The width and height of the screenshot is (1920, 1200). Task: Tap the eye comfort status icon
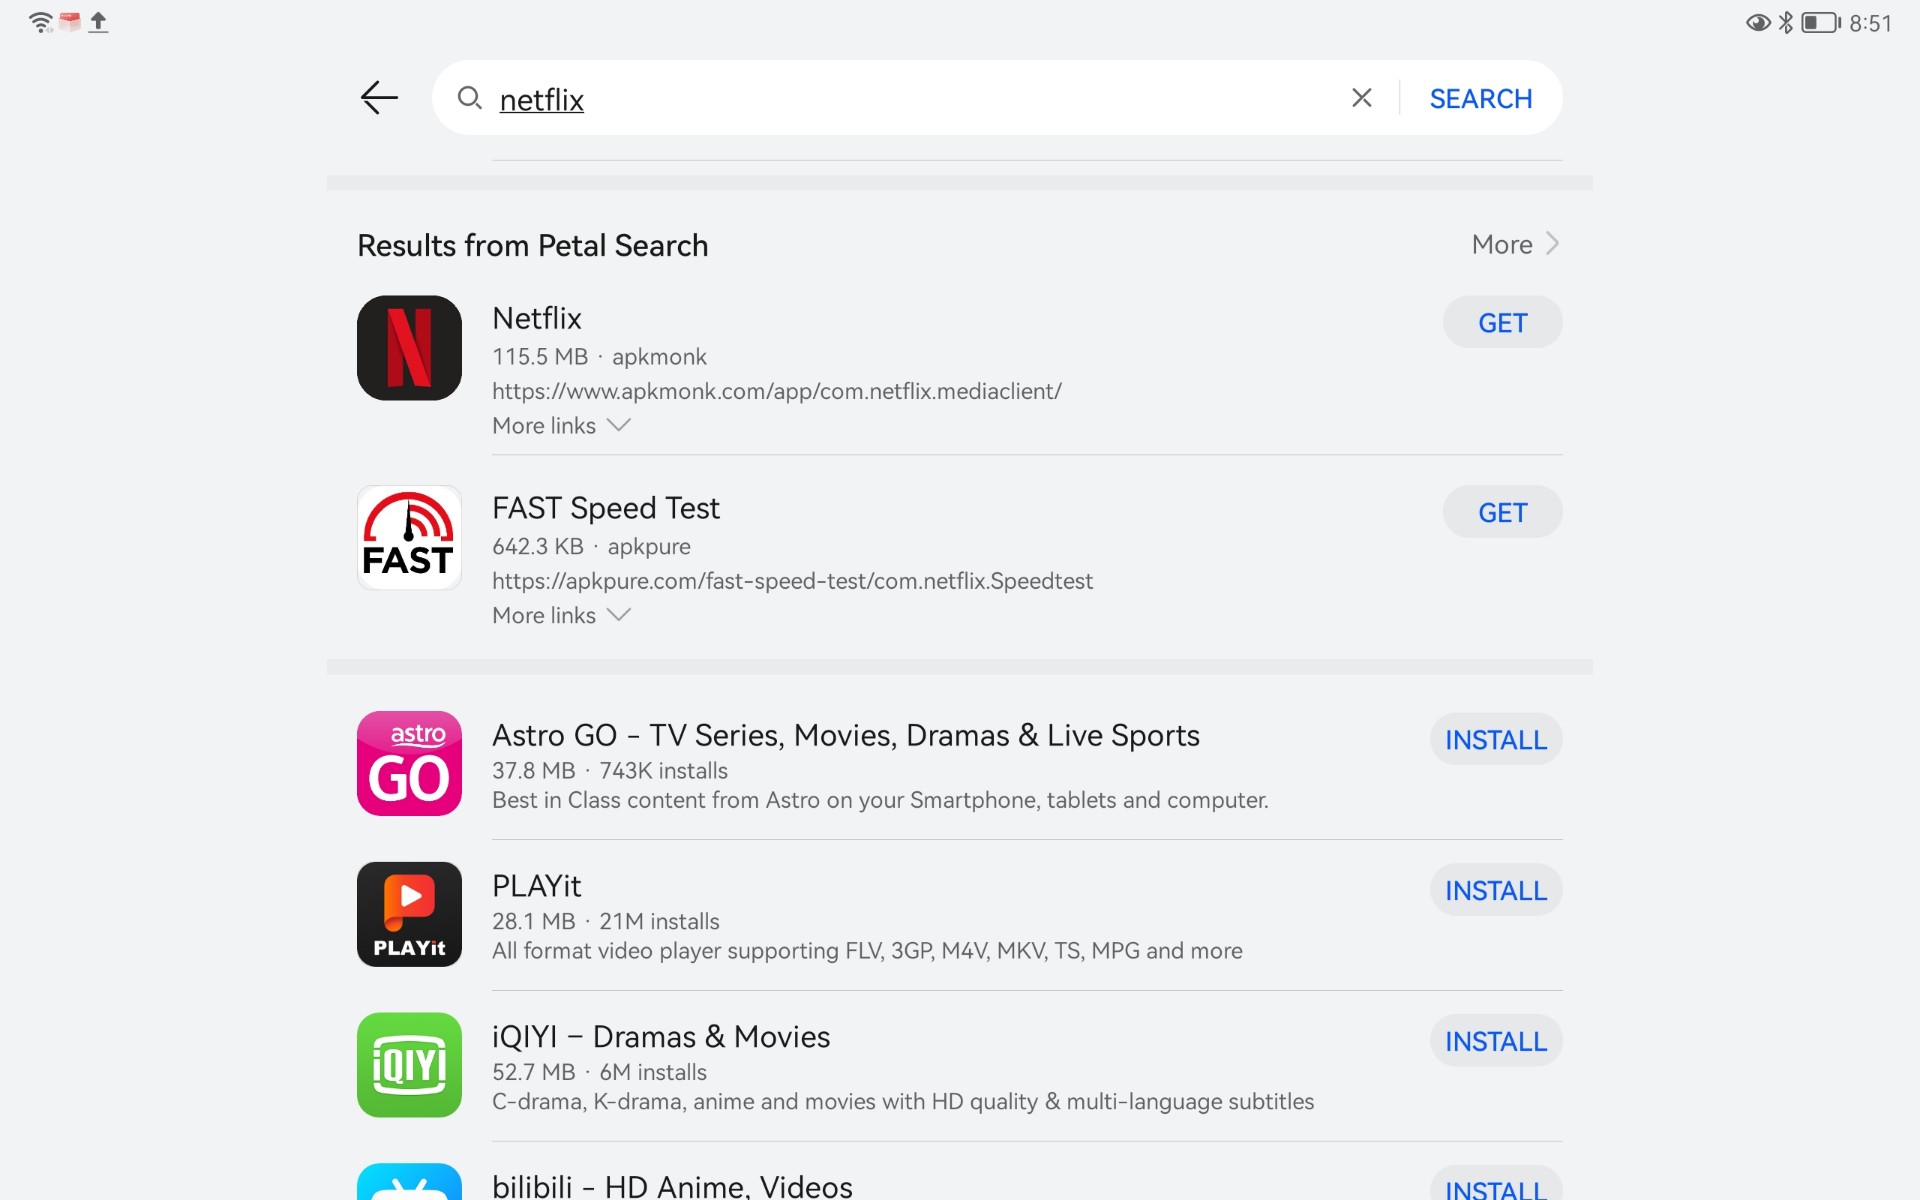click(x=1757, y=22)
